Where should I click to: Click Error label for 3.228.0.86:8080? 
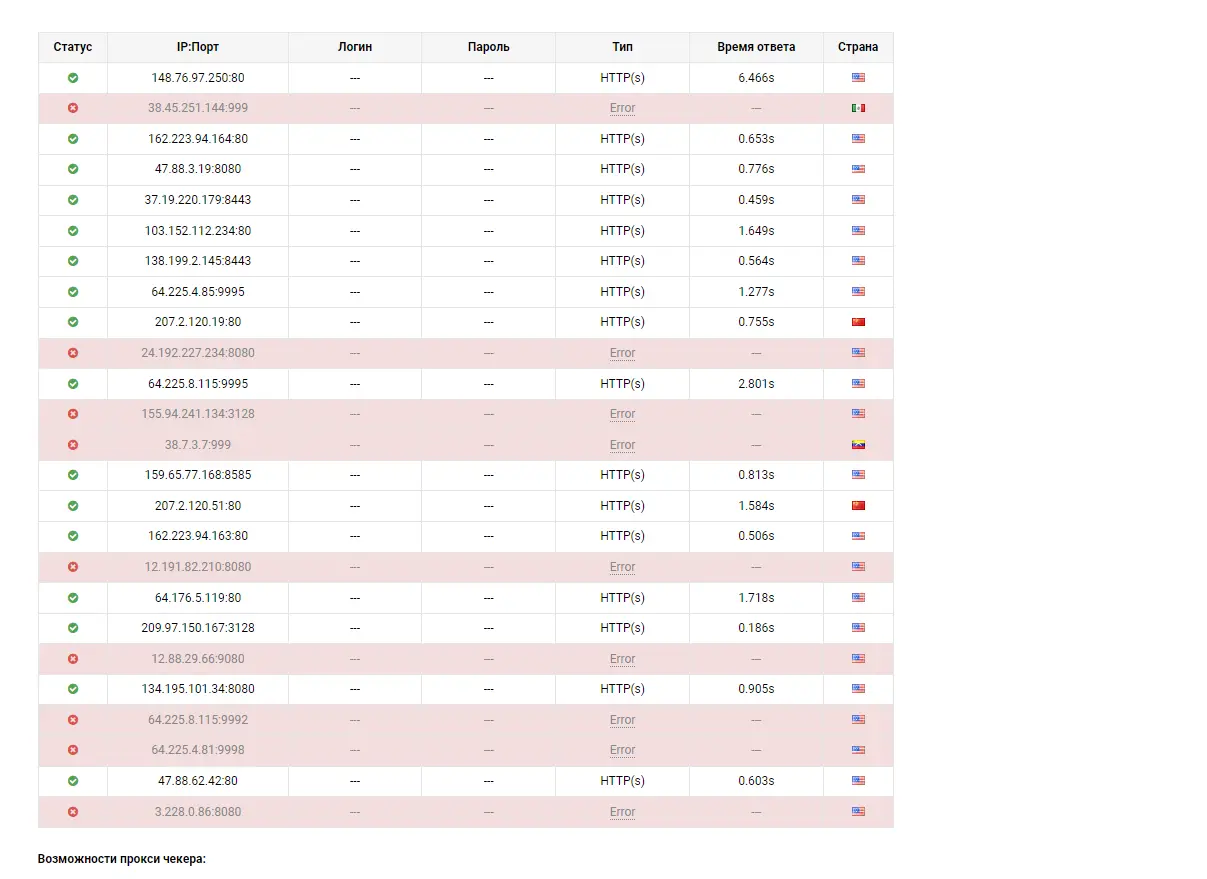(x=622, y=812)
